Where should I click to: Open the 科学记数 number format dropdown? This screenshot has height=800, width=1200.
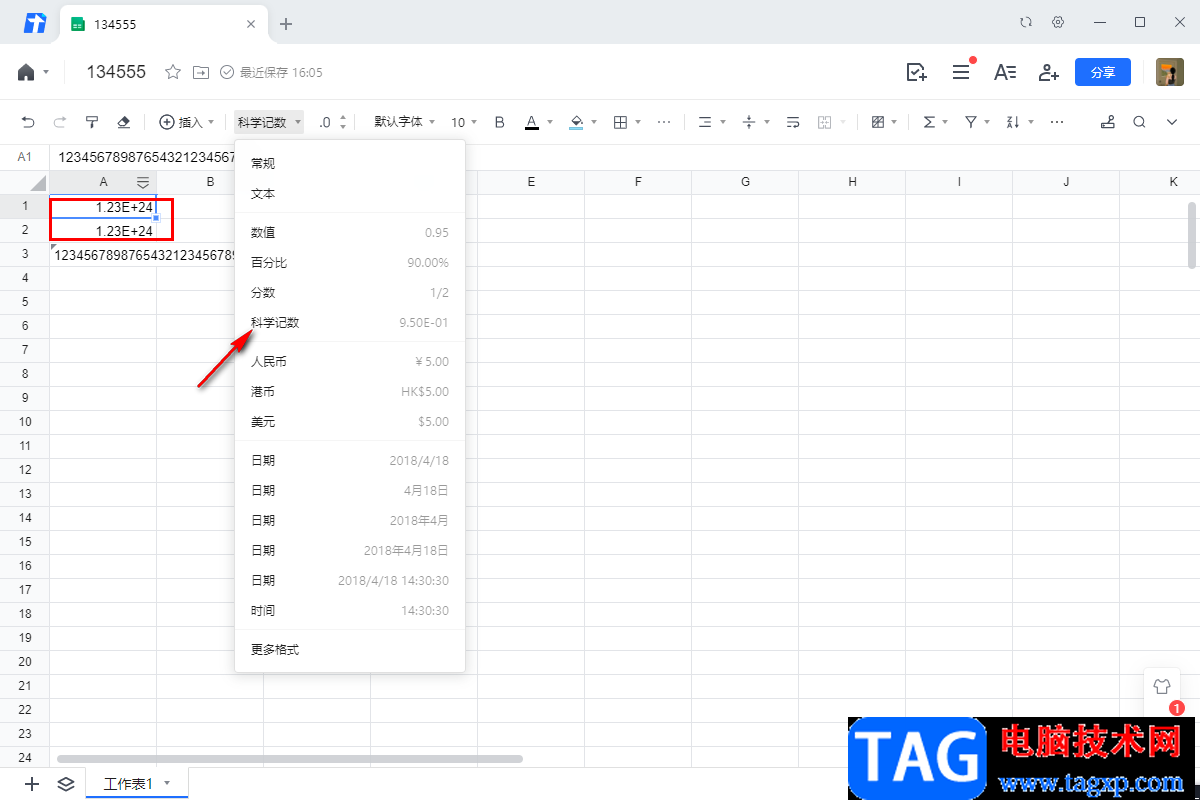click(x=270, y=122)
